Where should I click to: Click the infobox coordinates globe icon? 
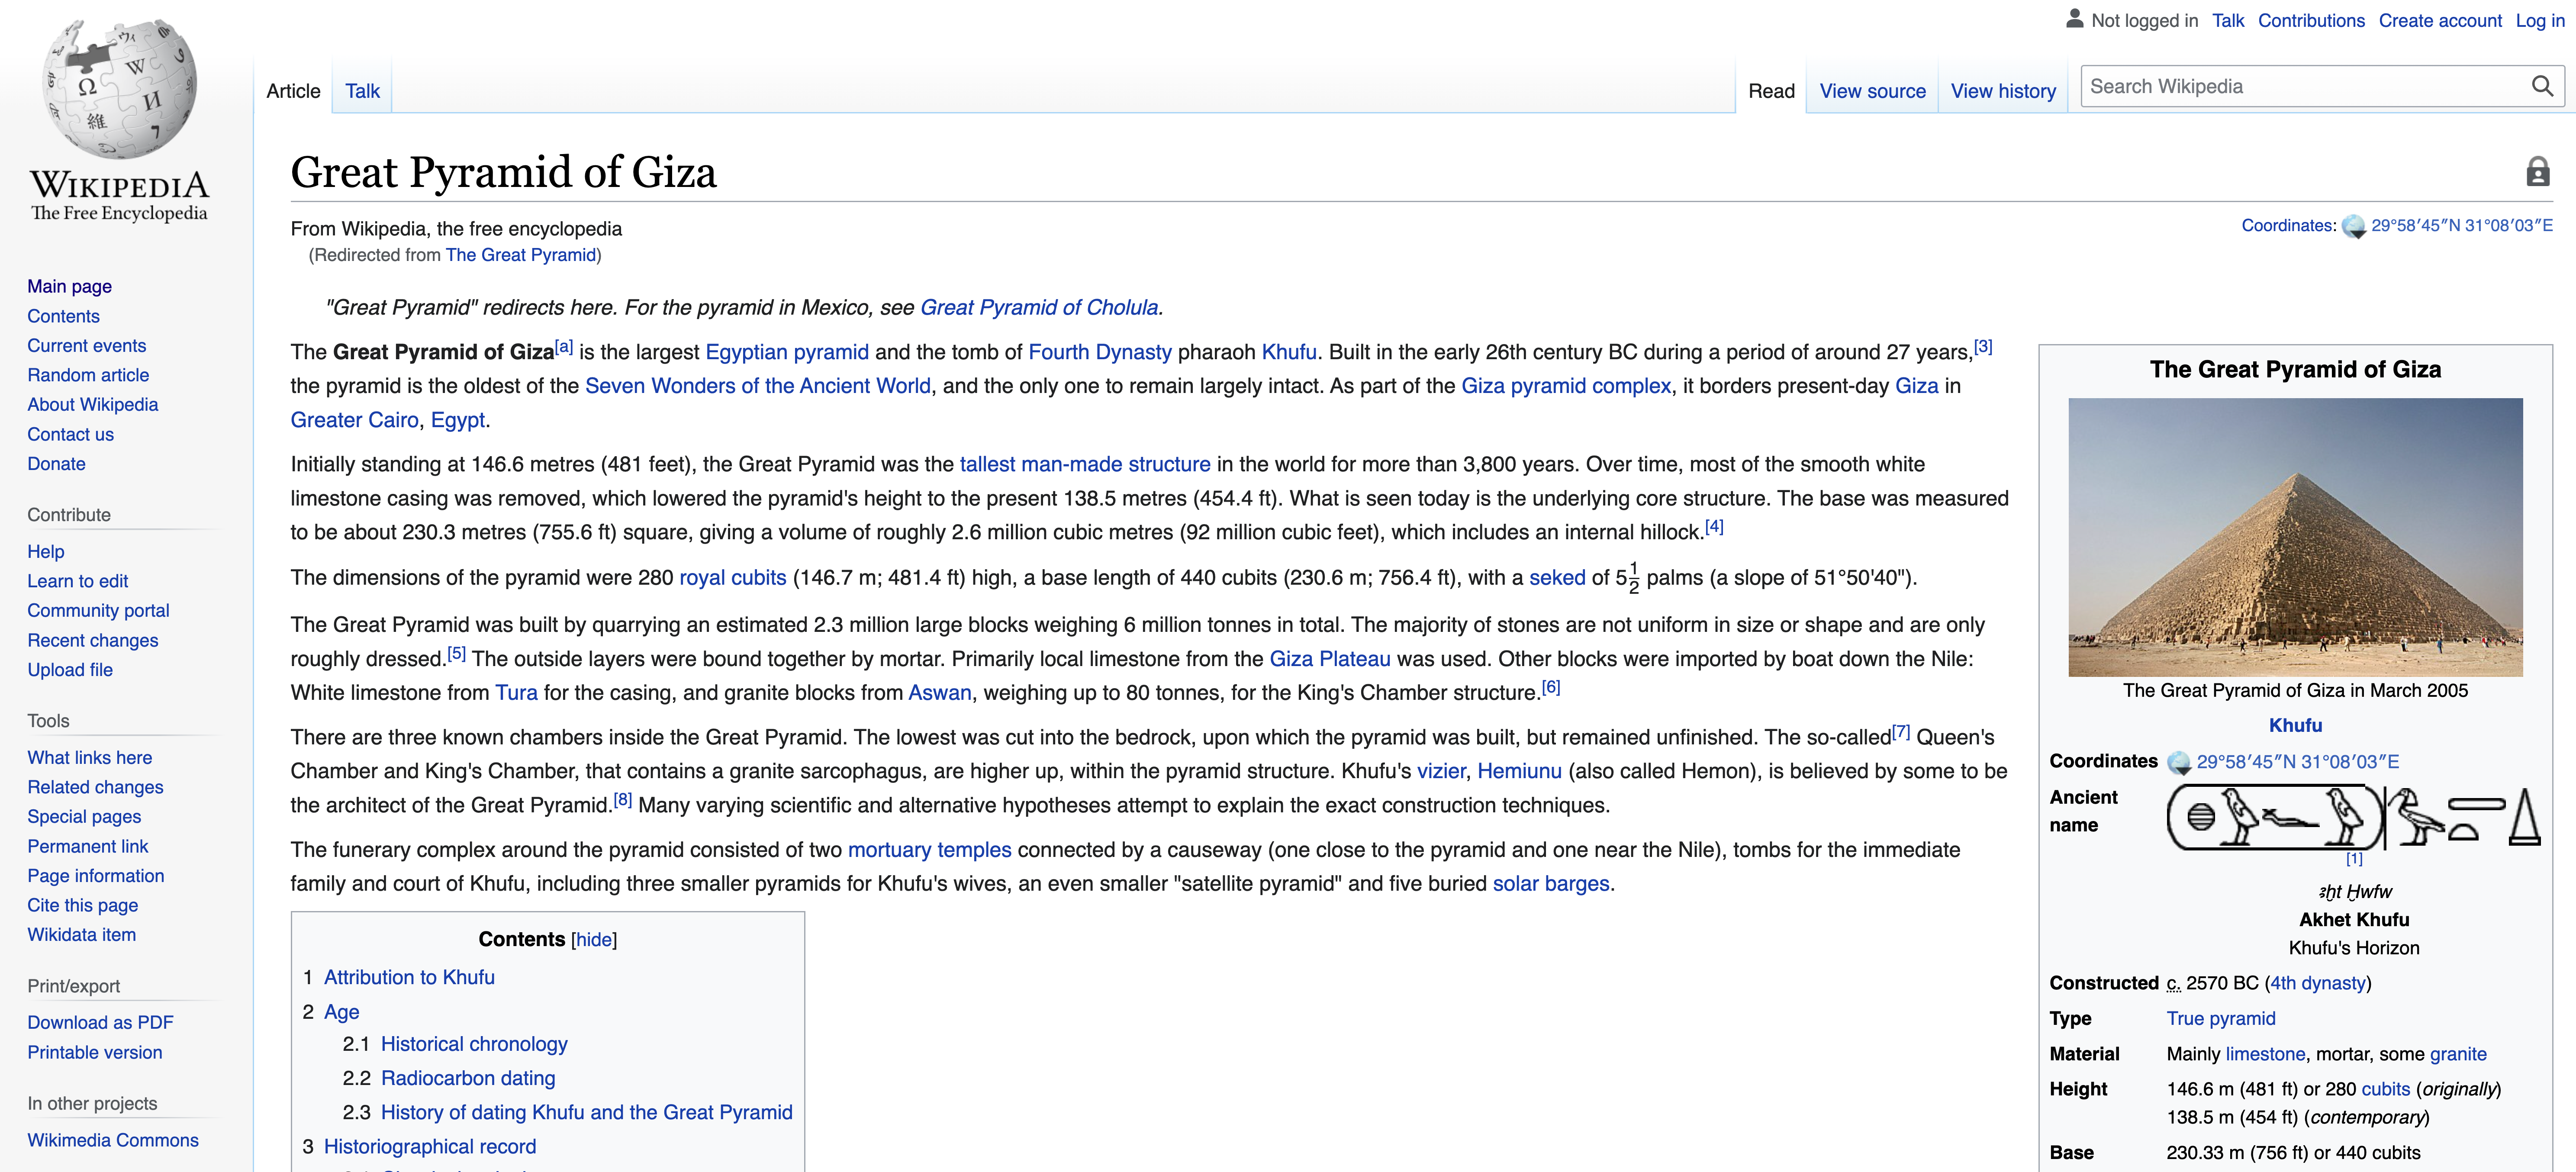(2178, 763)
